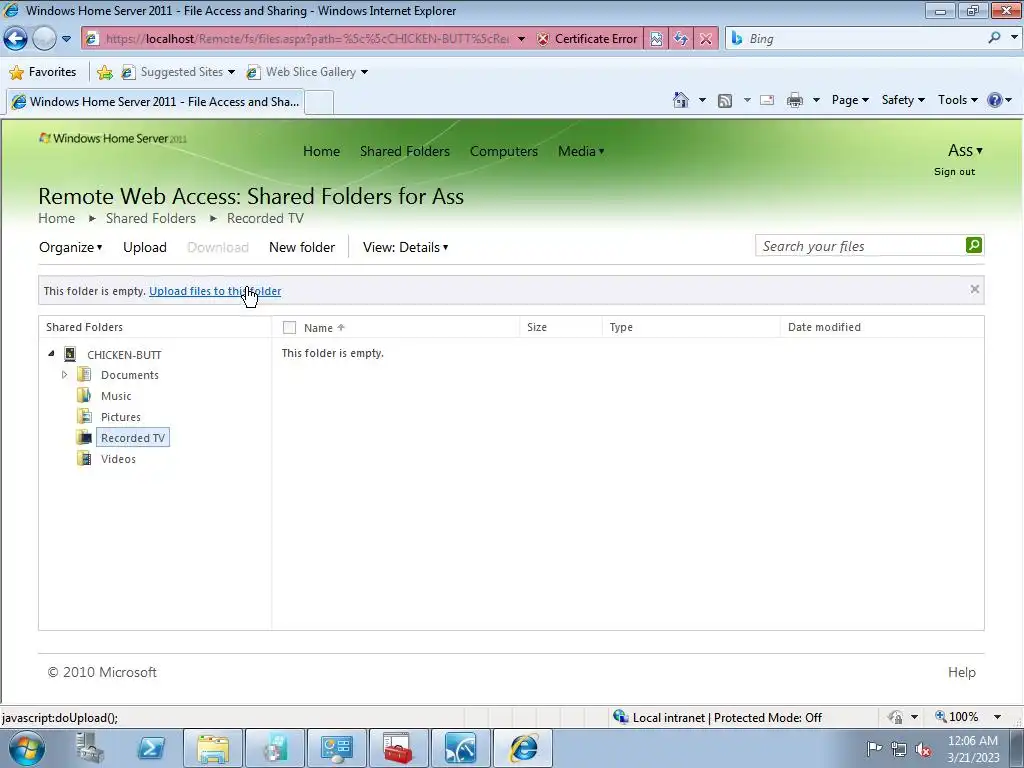Select the Documents folder in tree
This screenshot has width=1024, height=768.
click(129, 375)
